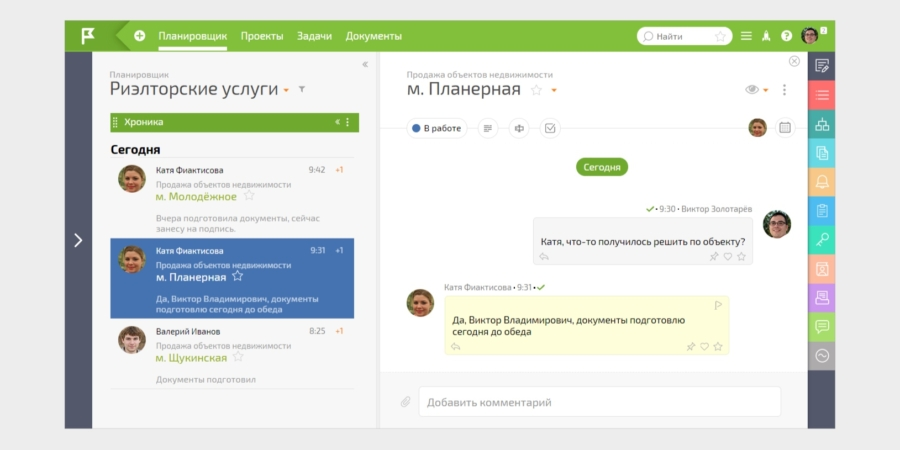Screen dimensions: 900x450
Task: Open the key sidebar icon
Action: pyautogui.click(x=822, y=240)
